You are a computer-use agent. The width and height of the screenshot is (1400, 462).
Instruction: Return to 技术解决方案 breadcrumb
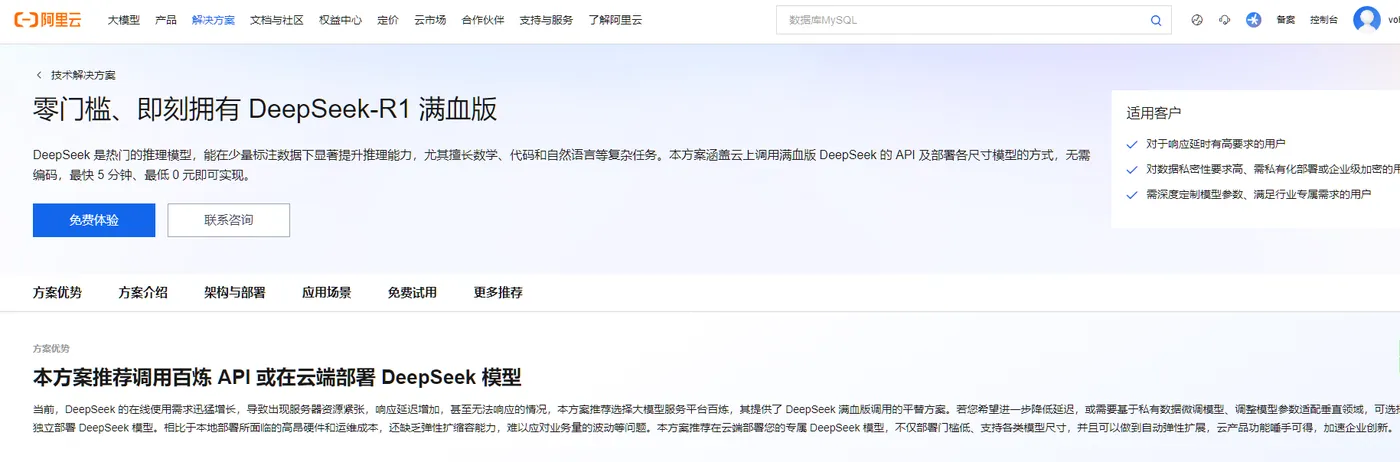pos(83,75)
